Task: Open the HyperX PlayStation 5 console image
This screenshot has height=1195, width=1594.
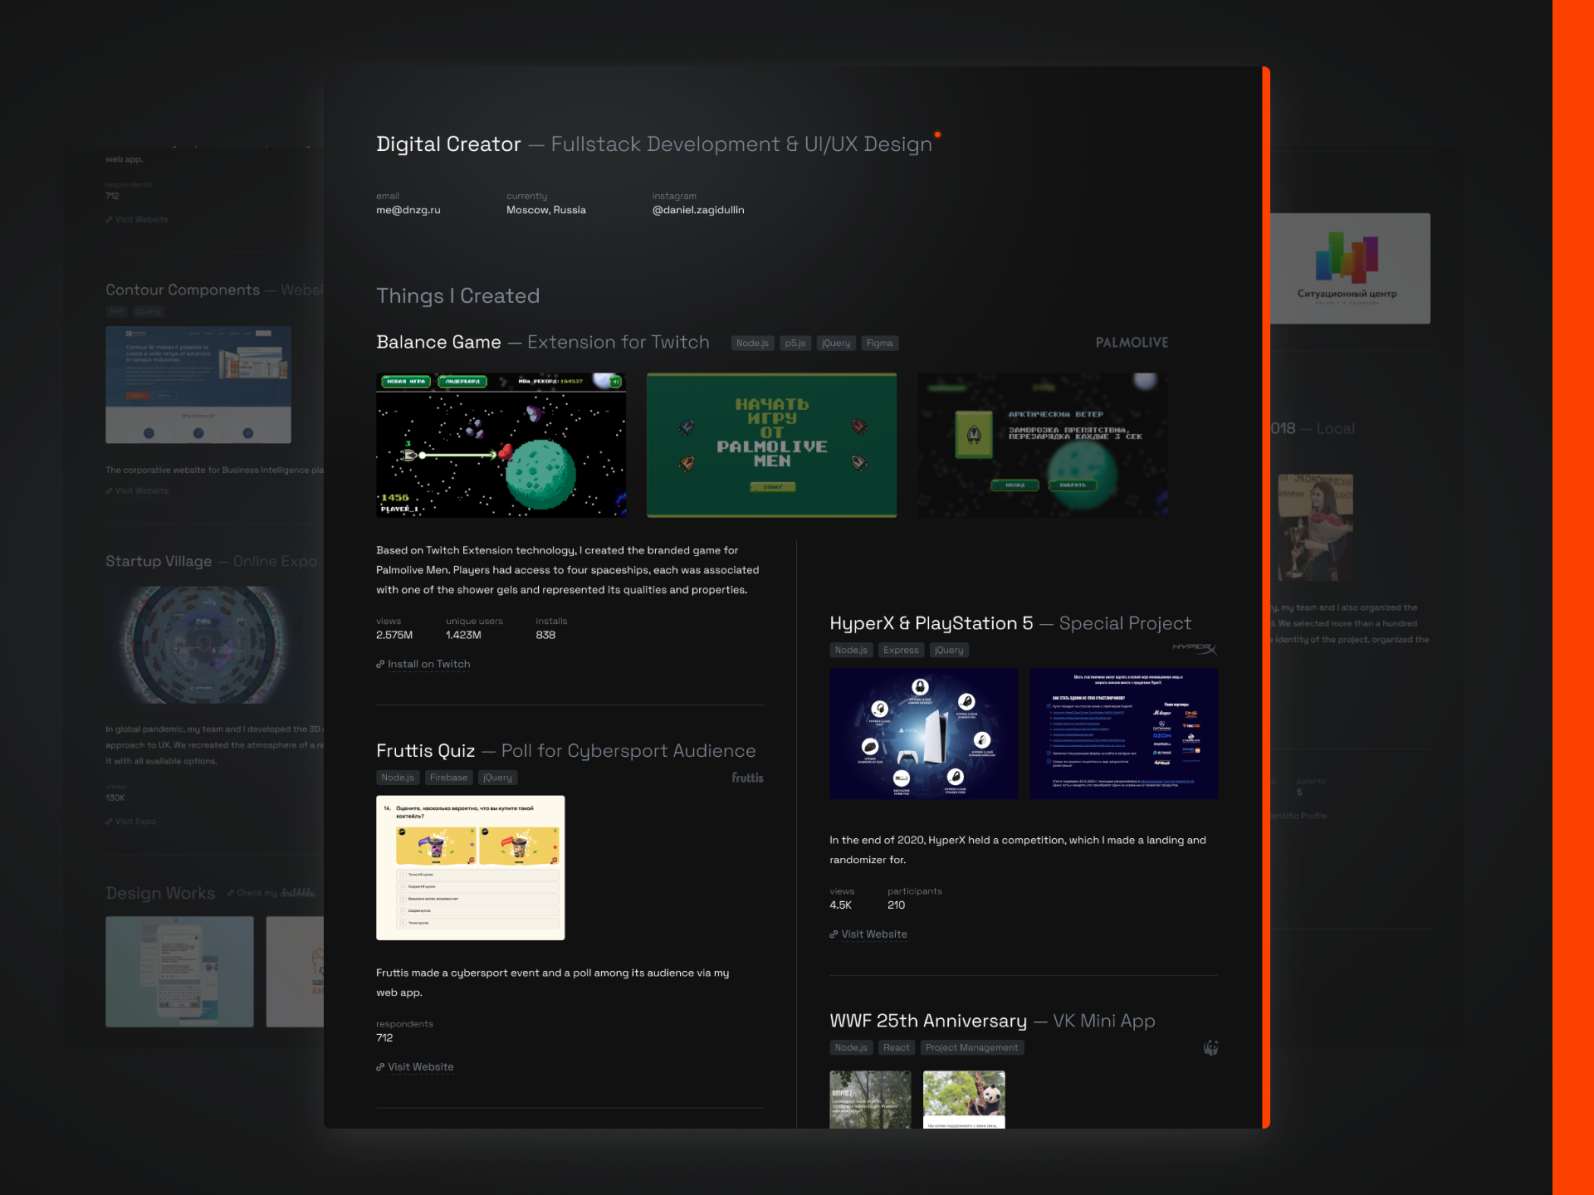Action: click(923, 734)
